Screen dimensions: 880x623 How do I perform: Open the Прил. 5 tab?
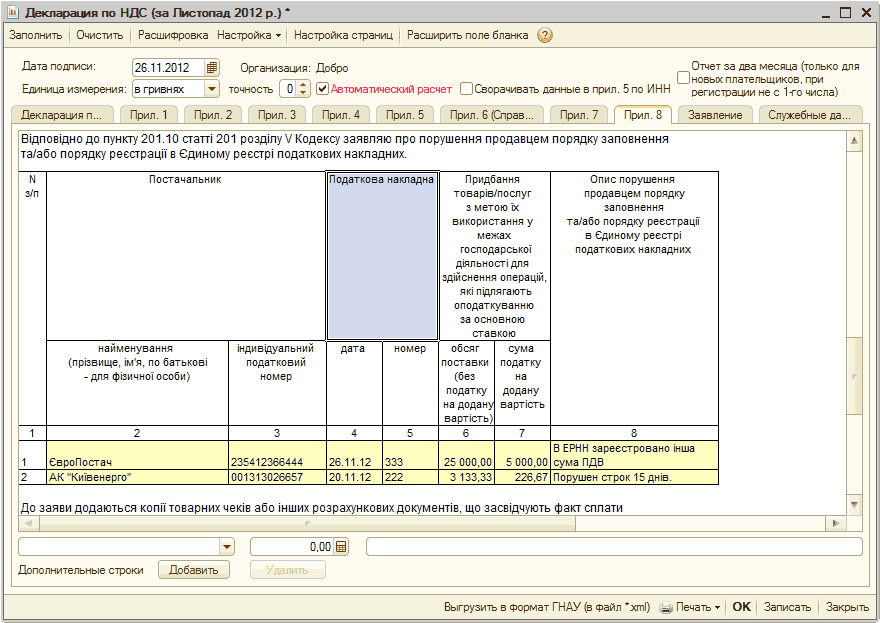pyautogui.click(x=405, y=115)
